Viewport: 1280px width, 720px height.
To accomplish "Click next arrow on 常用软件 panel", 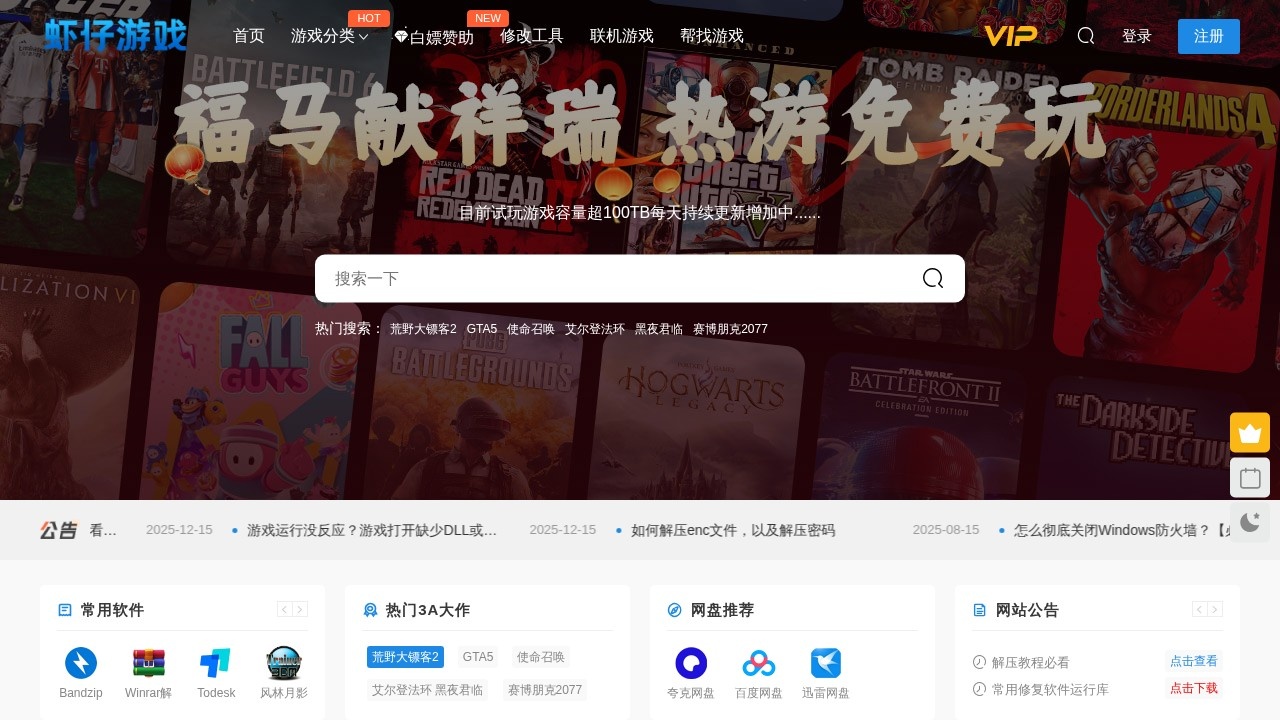I will (x=300, y=609).
